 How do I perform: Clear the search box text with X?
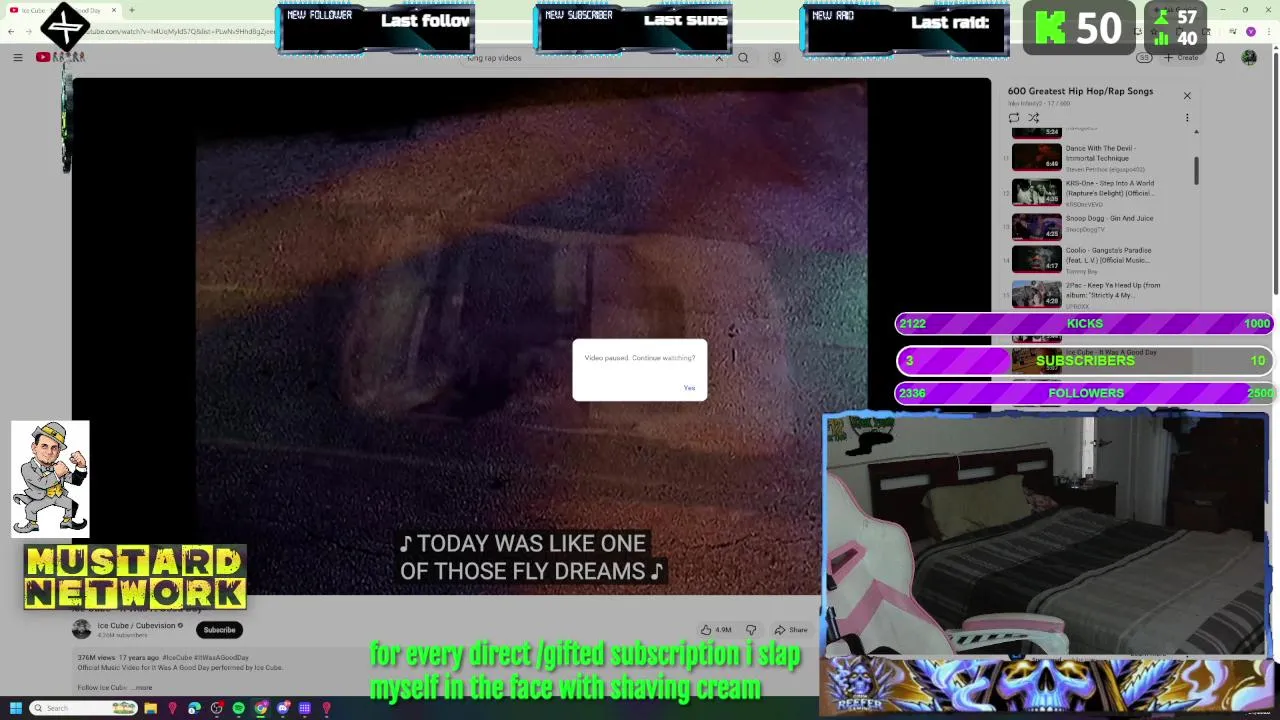[718, 58]
